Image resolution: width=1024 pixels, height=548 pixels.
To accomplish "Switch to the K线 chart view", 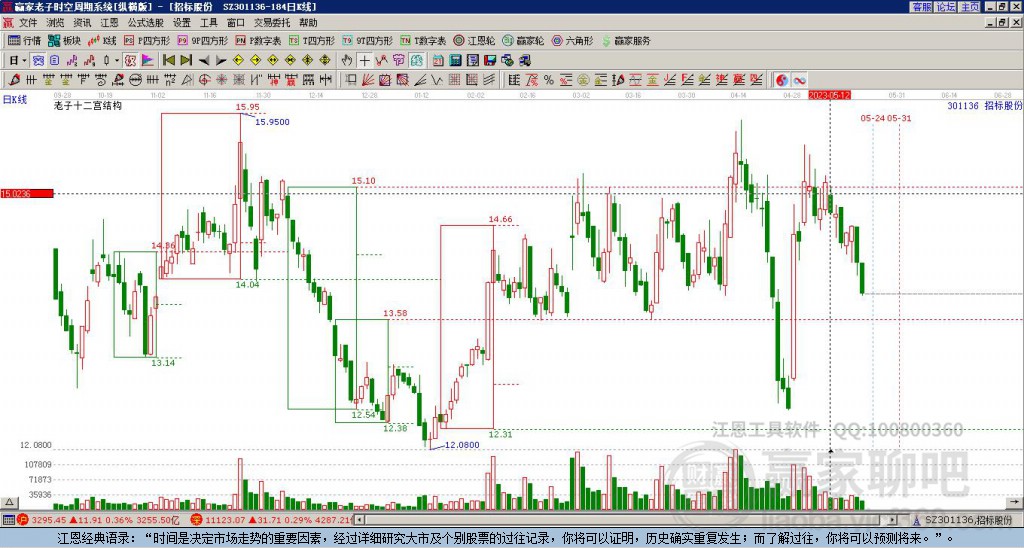I will click(101, 40).
